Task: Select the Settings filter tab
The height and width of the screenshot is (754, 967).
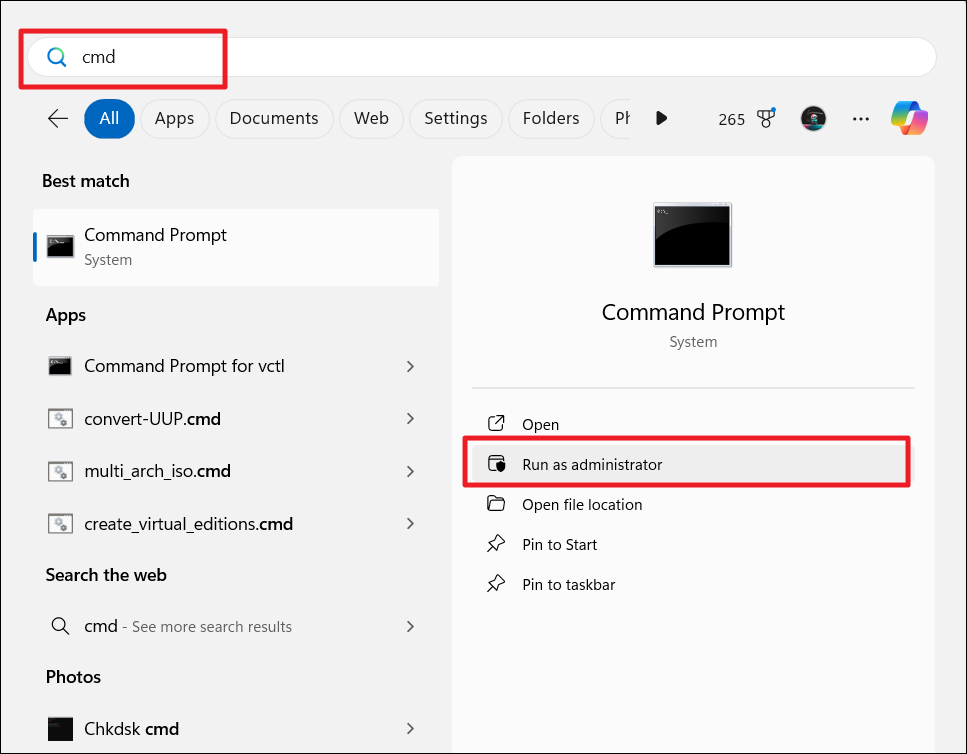Action: (x=455, y=119)
